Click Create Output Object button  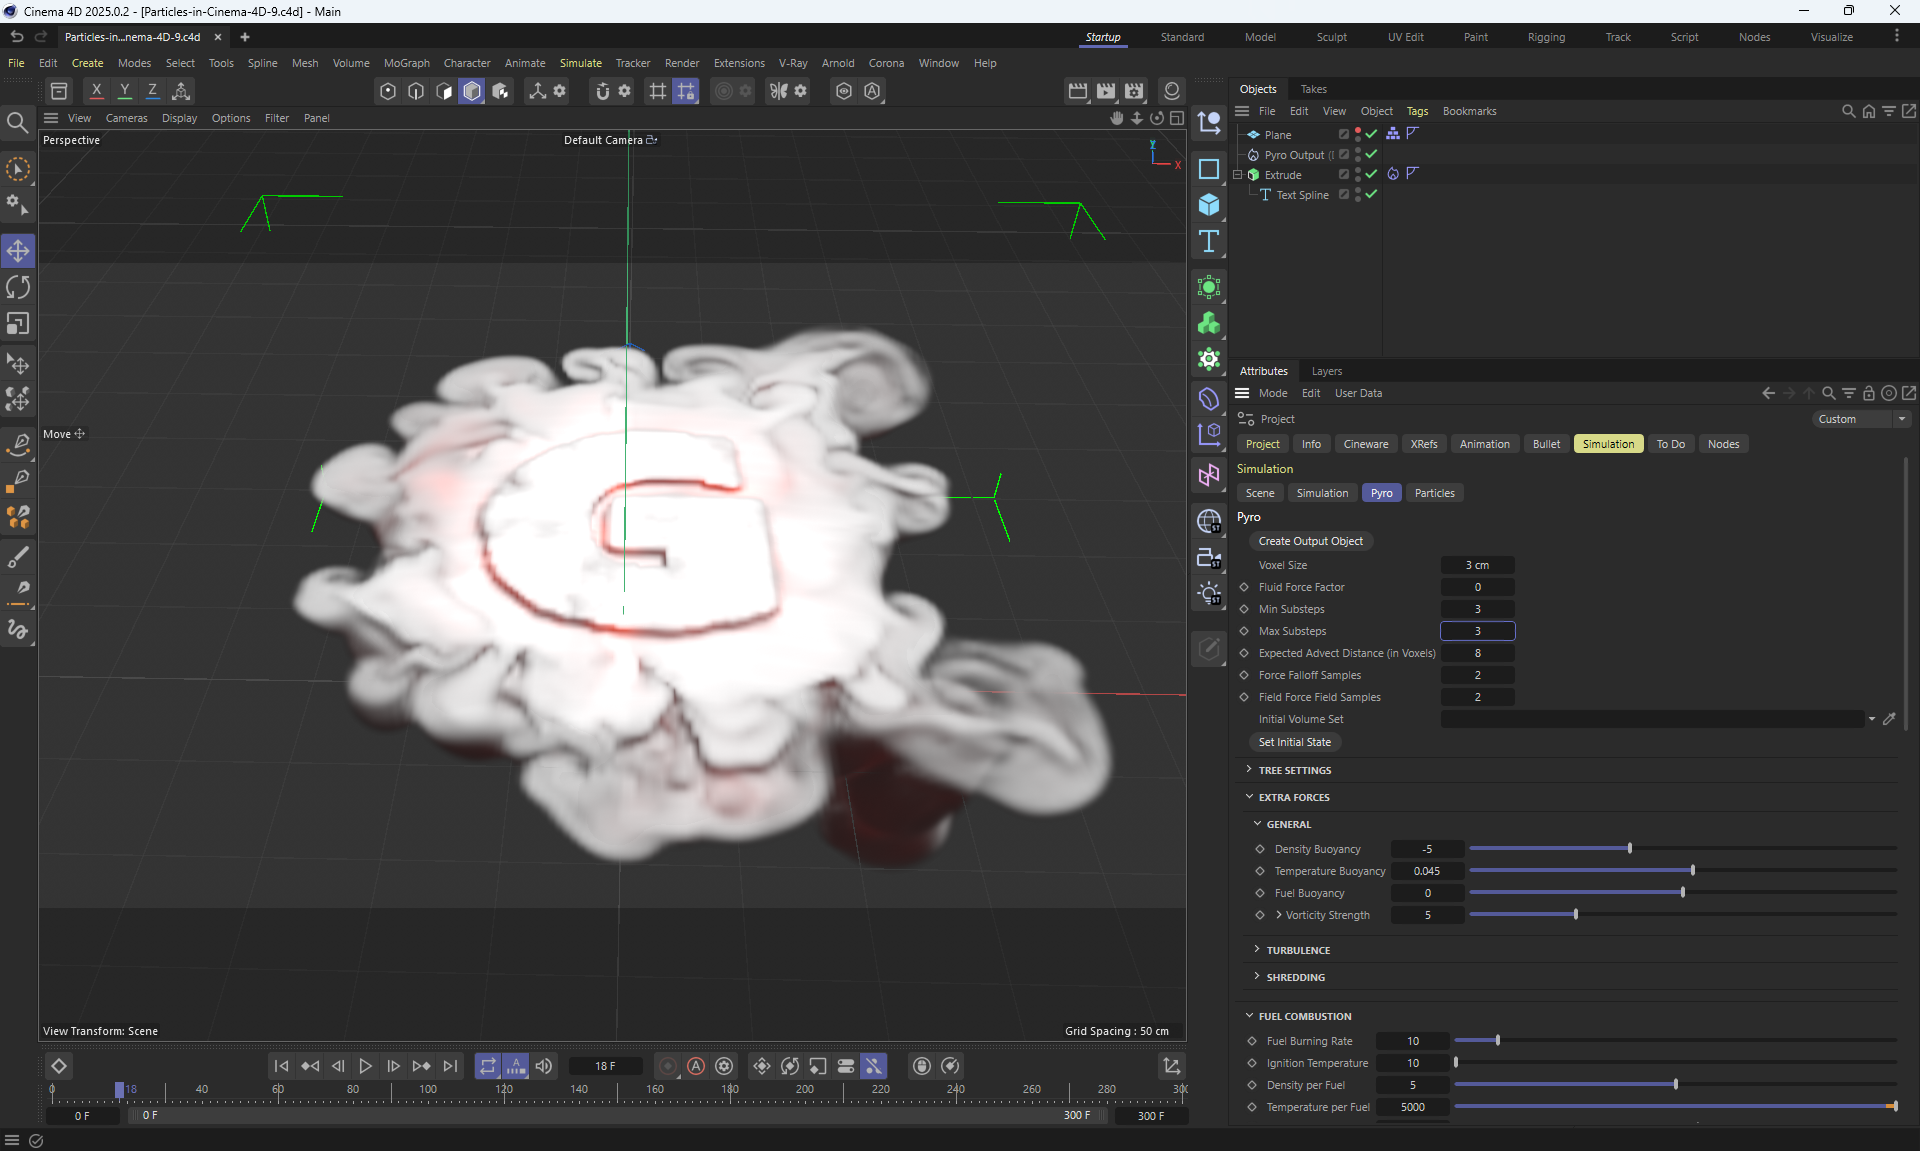(x=1310, y=541)
